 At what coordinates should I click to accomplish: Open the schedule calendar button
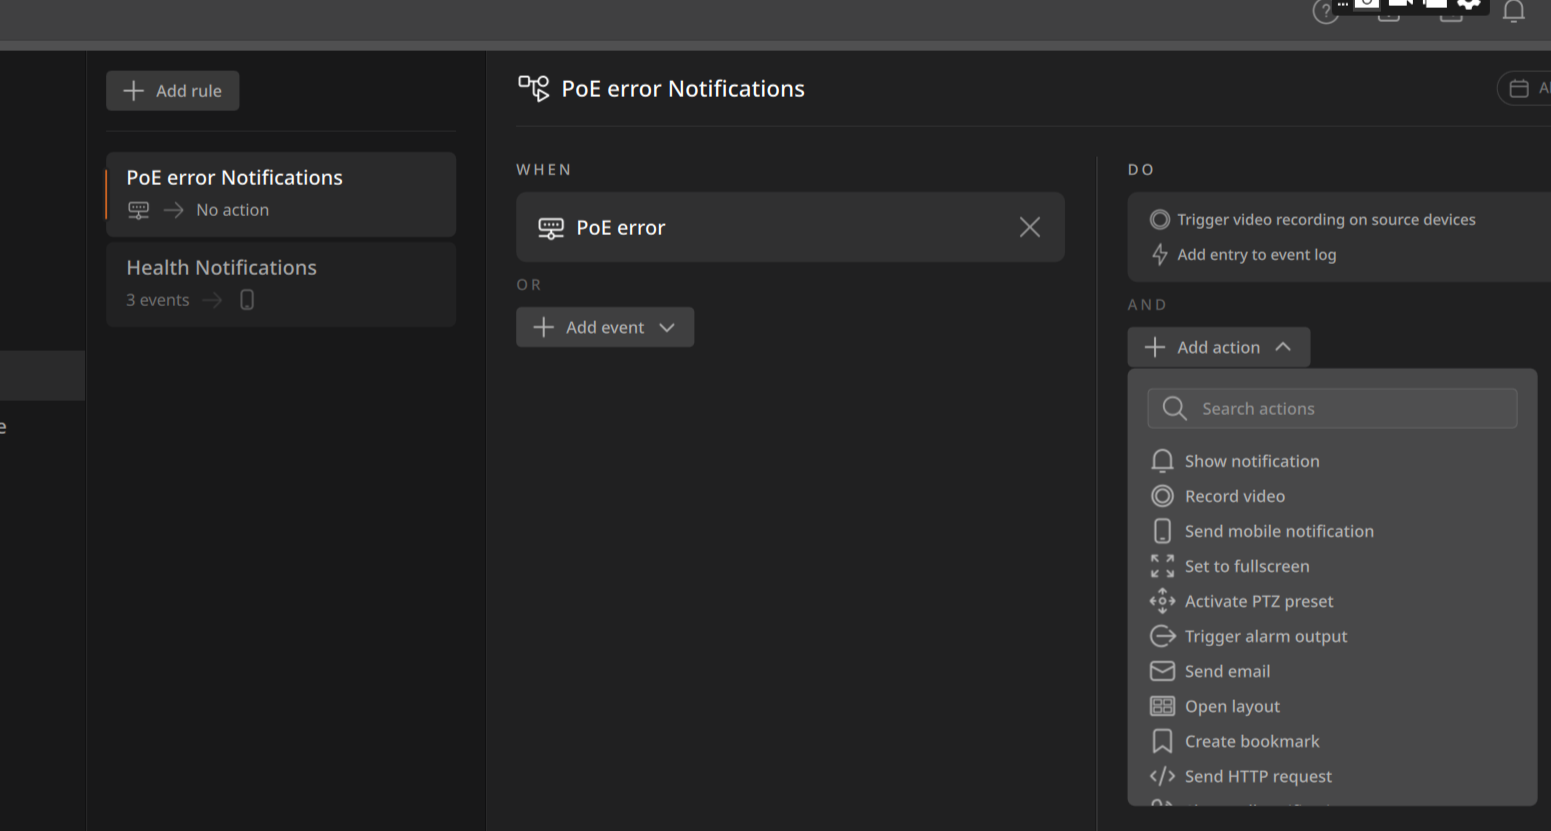pyautogui.click(x=1524, y=88)
